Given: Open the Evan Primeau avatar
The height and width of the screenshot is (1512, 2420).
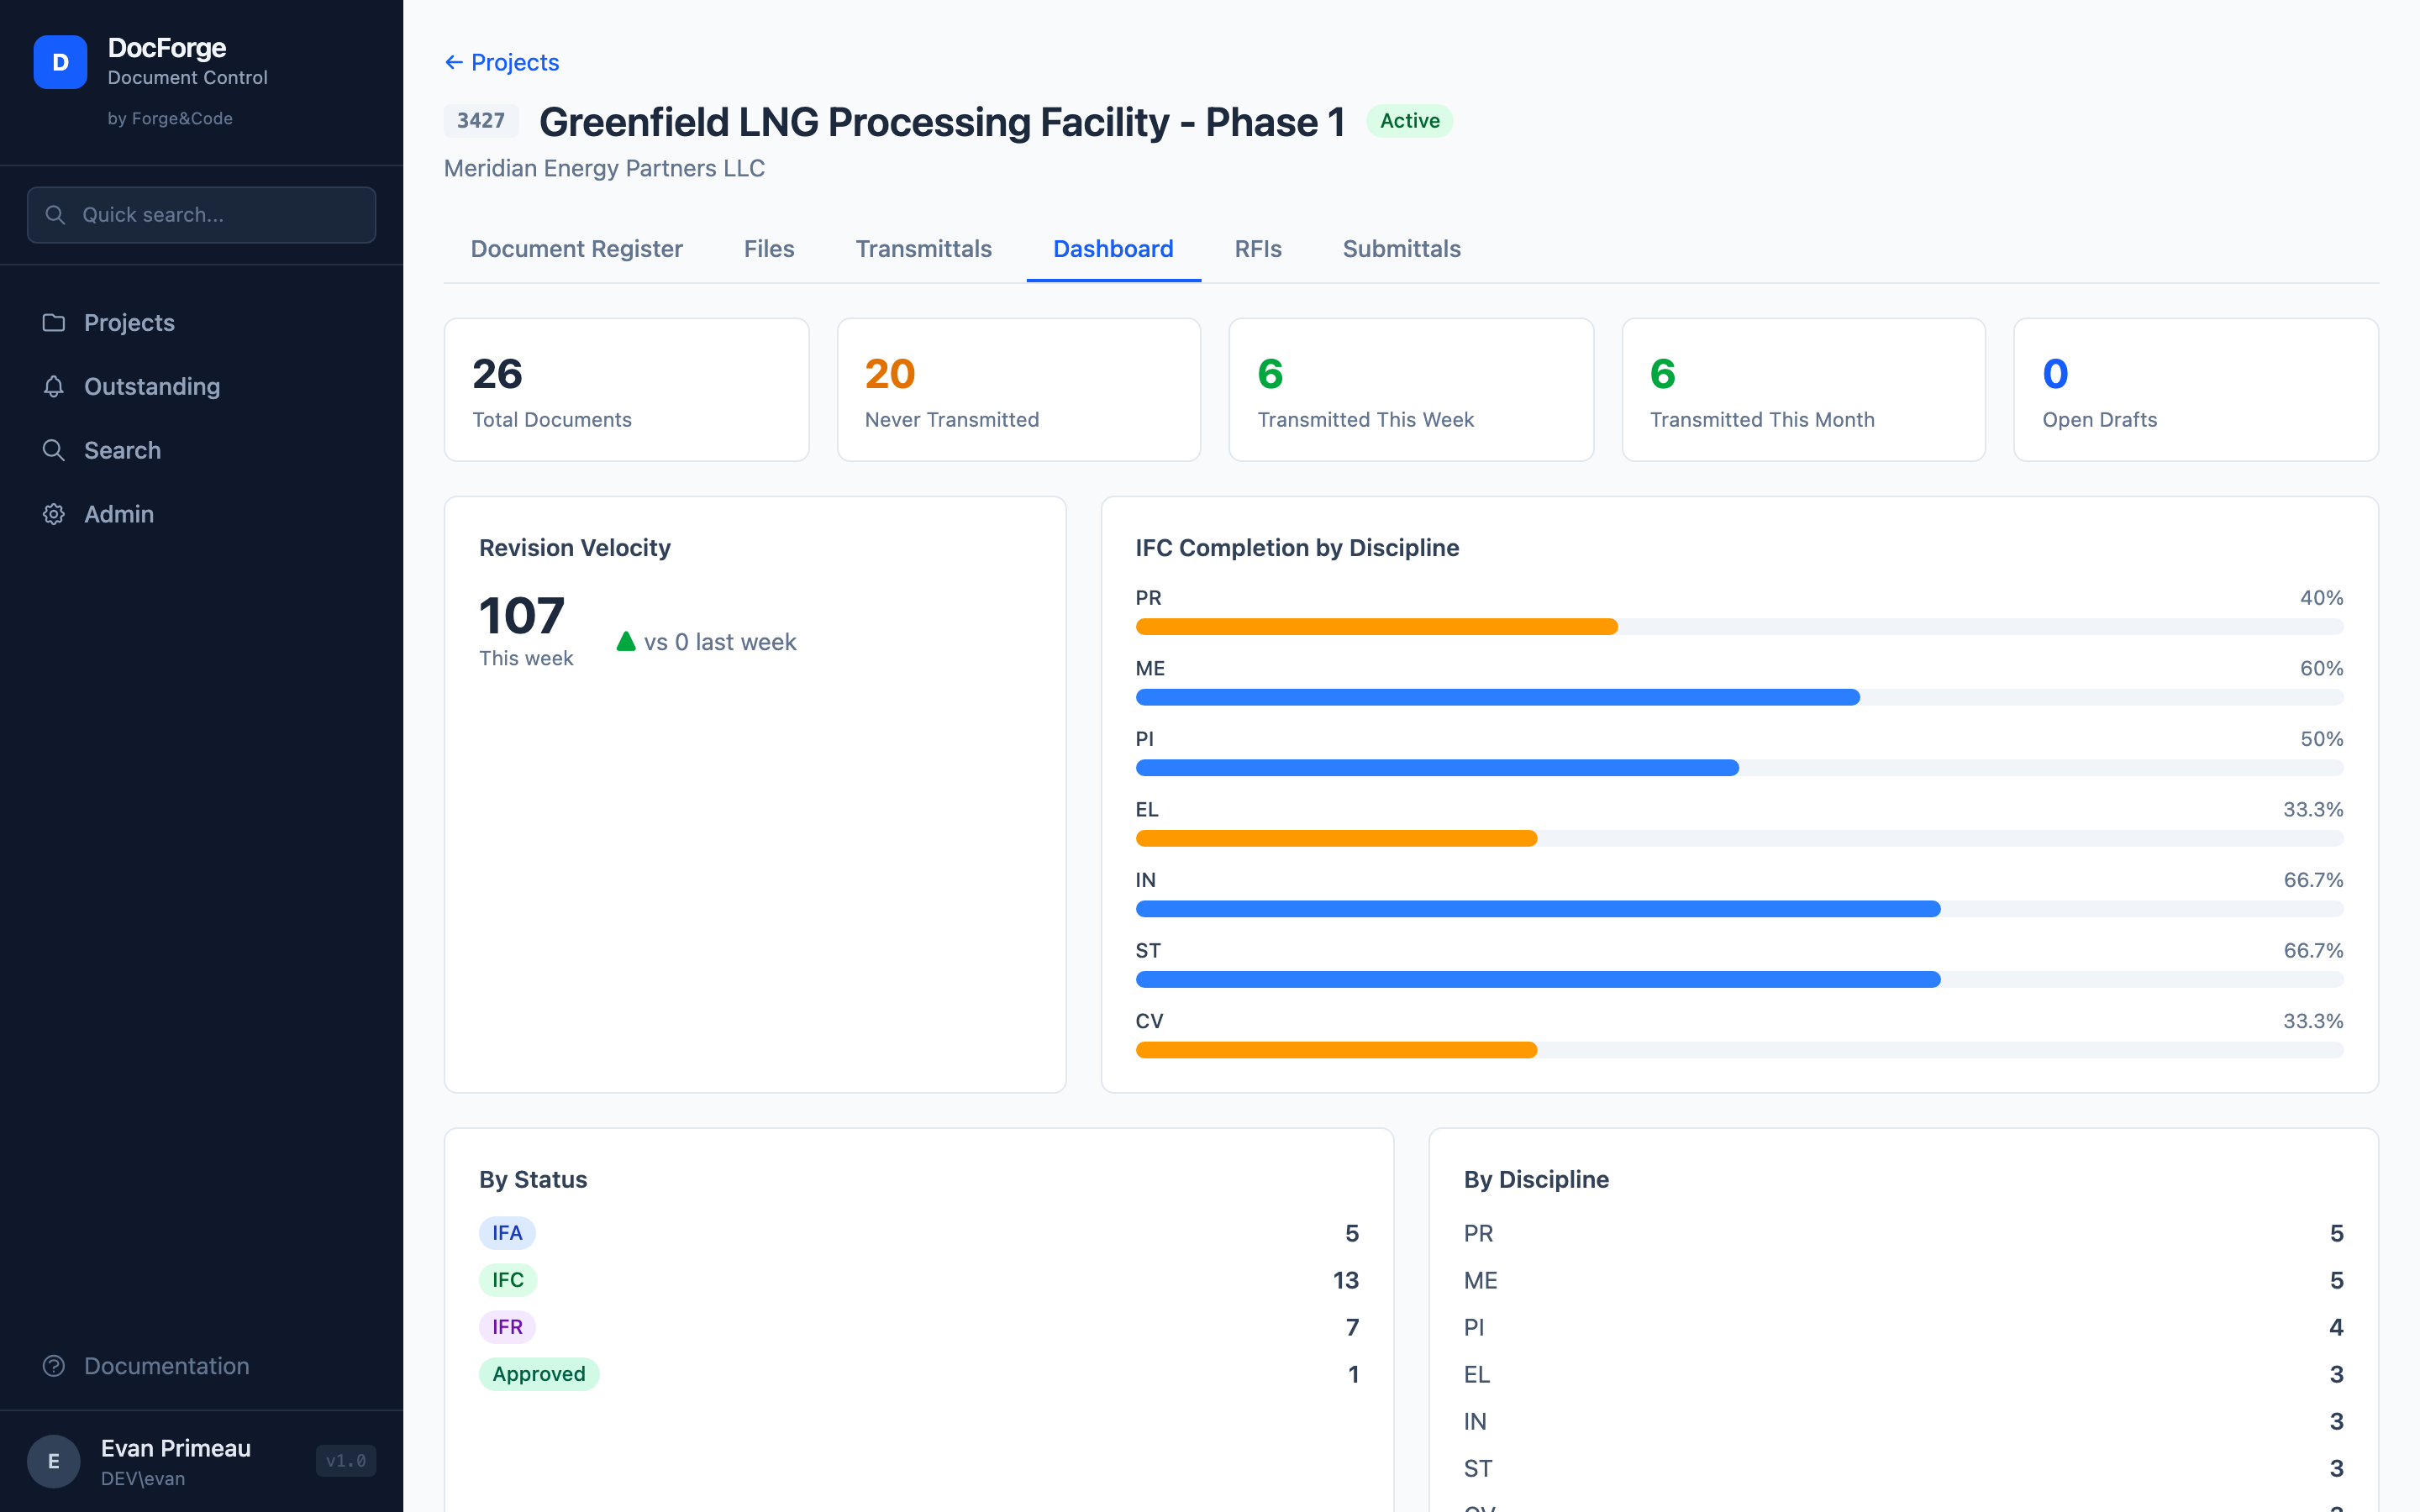Looking at the screenshot, I should pos(54,1460).
